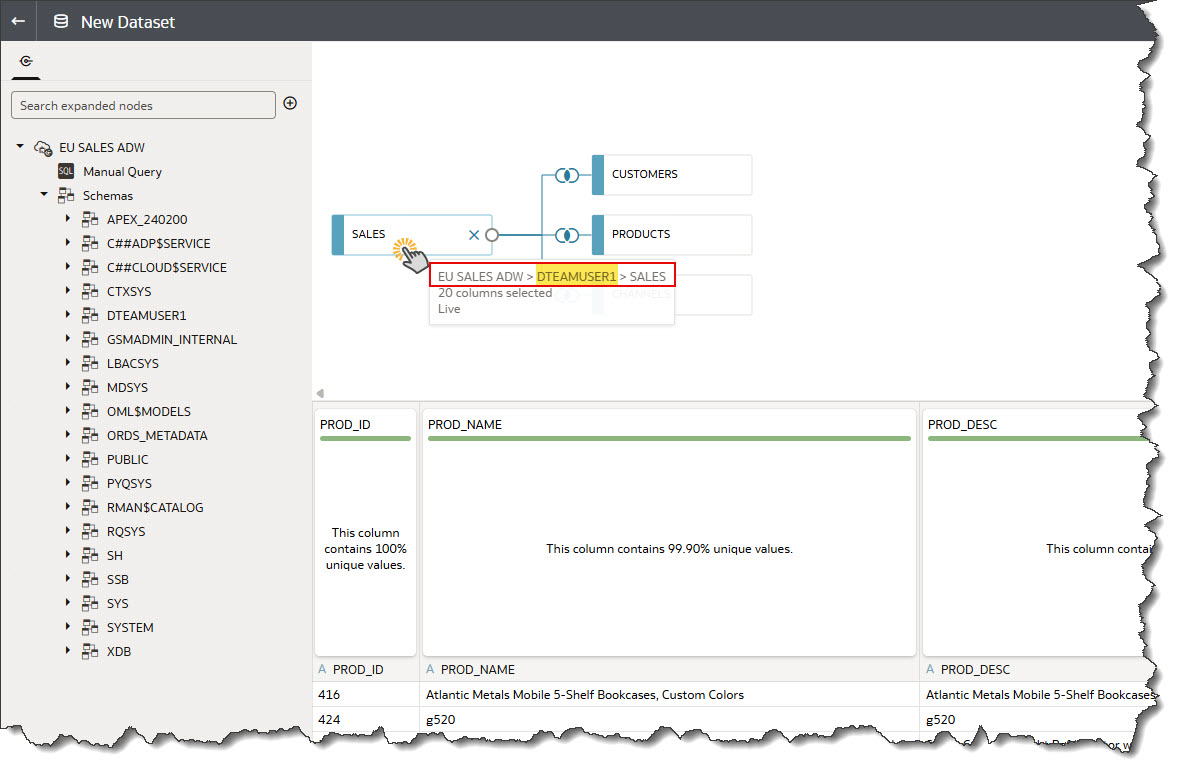The width and height of the screenshot is (1183, 771).
Task: Open Manual Query
Action: (x=122, y=172)
